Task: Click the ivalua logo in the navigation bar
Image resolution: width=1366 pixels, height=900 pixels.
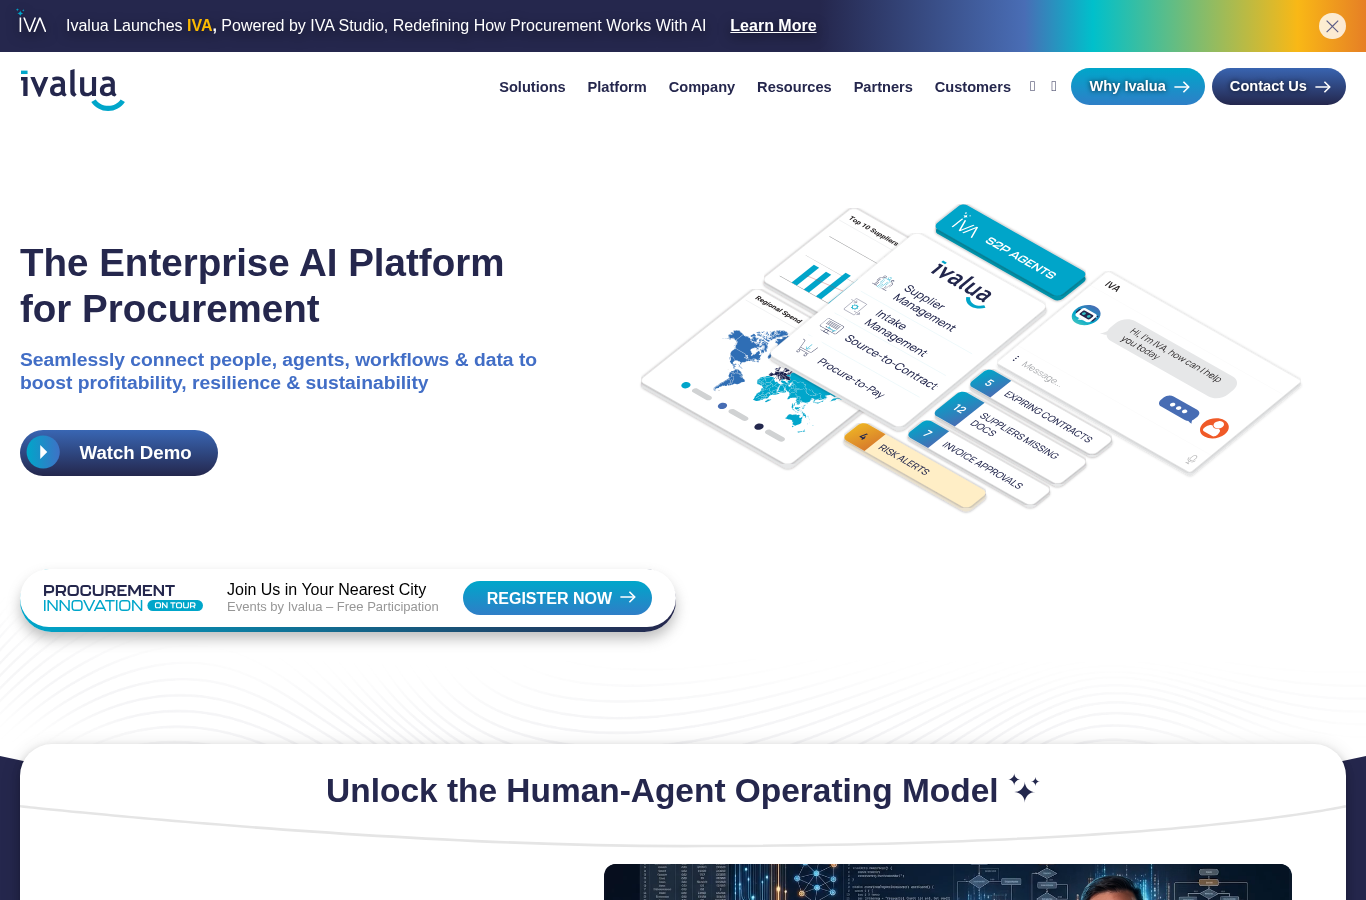Action: pos(72,90)
